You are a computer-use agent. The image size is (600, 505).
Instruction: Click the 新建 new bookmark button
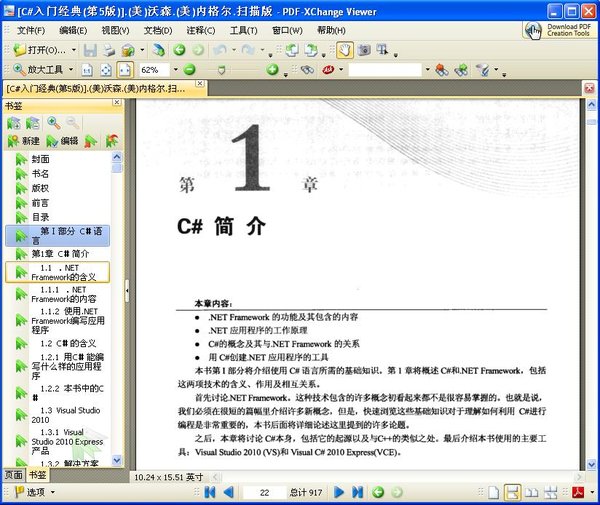23,141
